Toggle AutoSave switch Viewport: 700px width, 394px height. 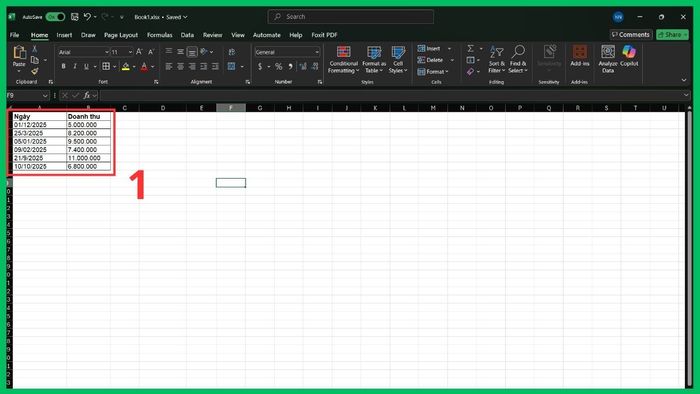tap(55, 17)
